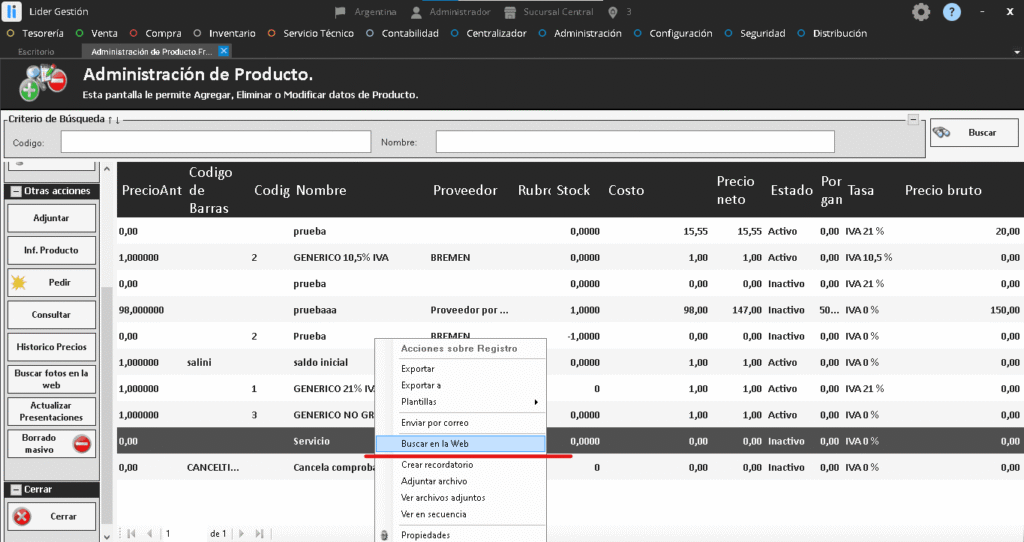
Task: Minimize the Criterio de Búsqueda panel
Action: click(x=913, y=119)
